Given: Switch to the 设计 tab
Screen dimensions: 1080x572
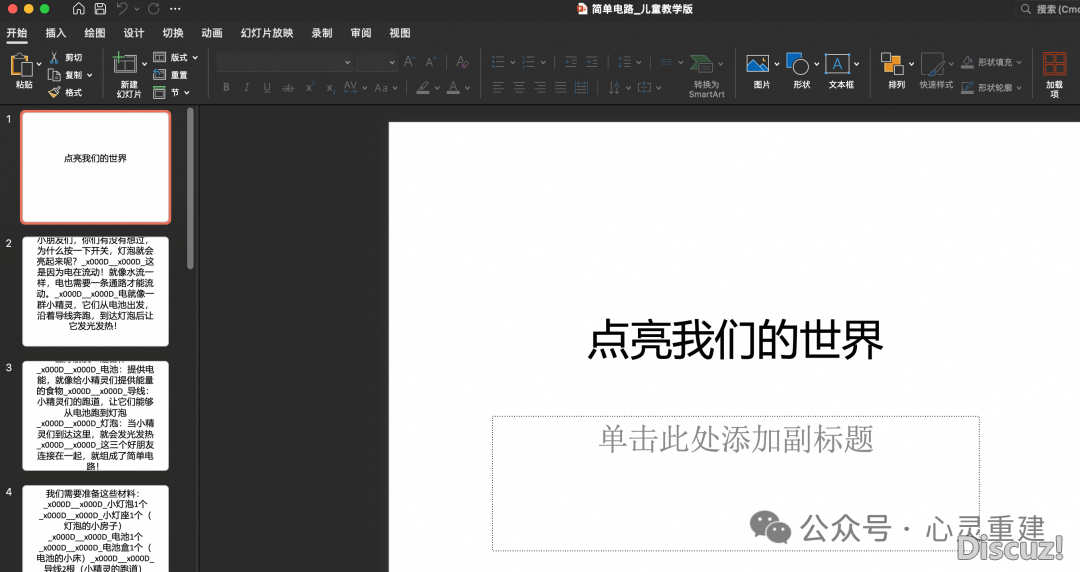Looking at the screenshot, I should point(134,33).
